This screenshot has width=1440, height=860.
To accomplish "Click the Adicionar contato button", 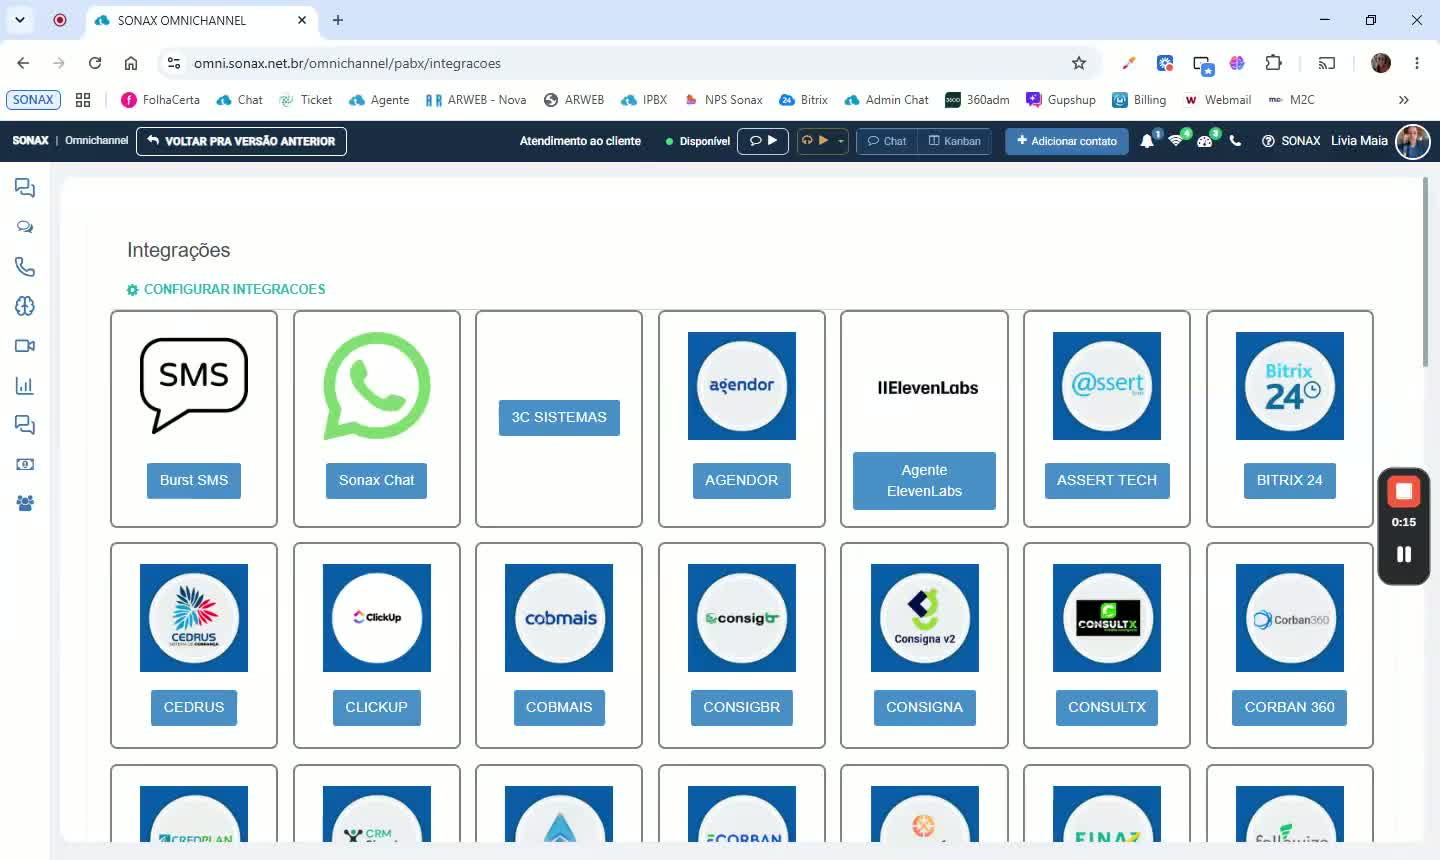I will point(1067,141).
